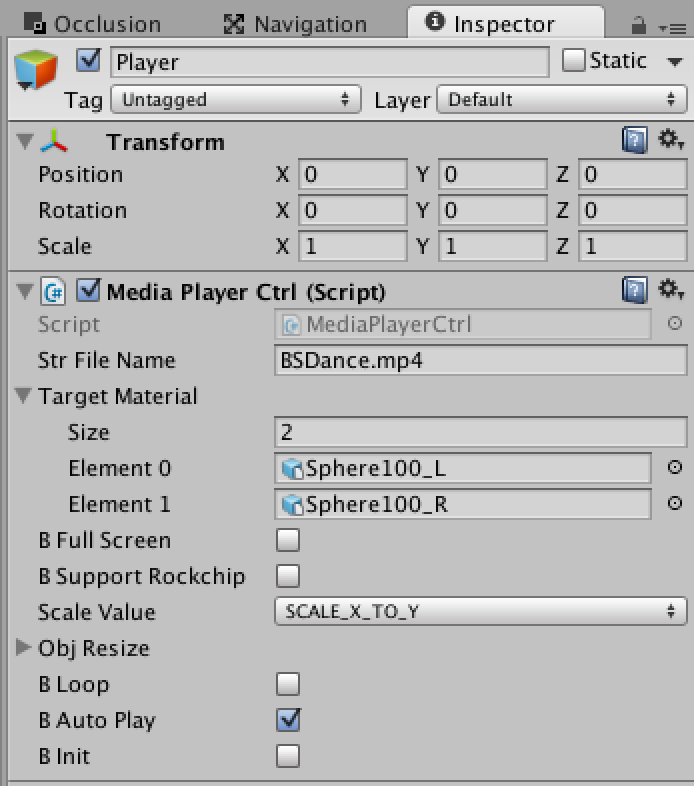
Task: Disable Media Player Ctrl script checkbox
Action: [x=89, y=290]
